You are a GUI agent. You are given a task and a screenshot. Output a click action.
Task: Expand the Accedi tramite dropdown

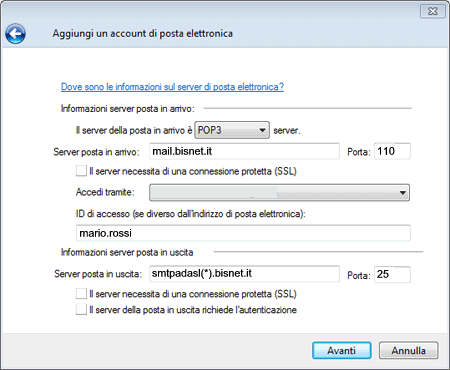pyautogui.click(x=279, y=193)
